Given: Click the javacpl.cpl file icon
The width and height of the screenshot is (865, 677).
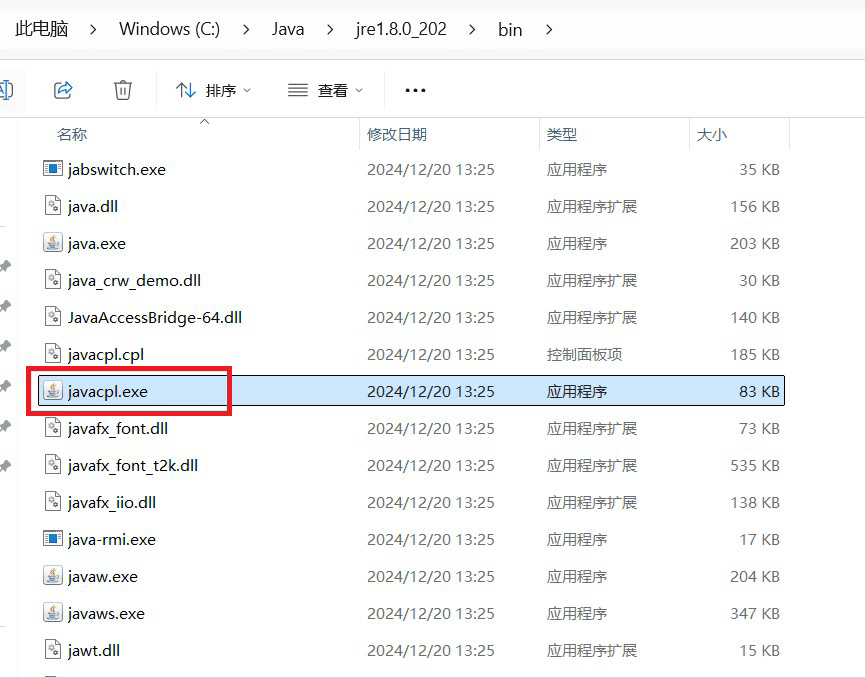Looking at the screenshot, I should 52,353.
